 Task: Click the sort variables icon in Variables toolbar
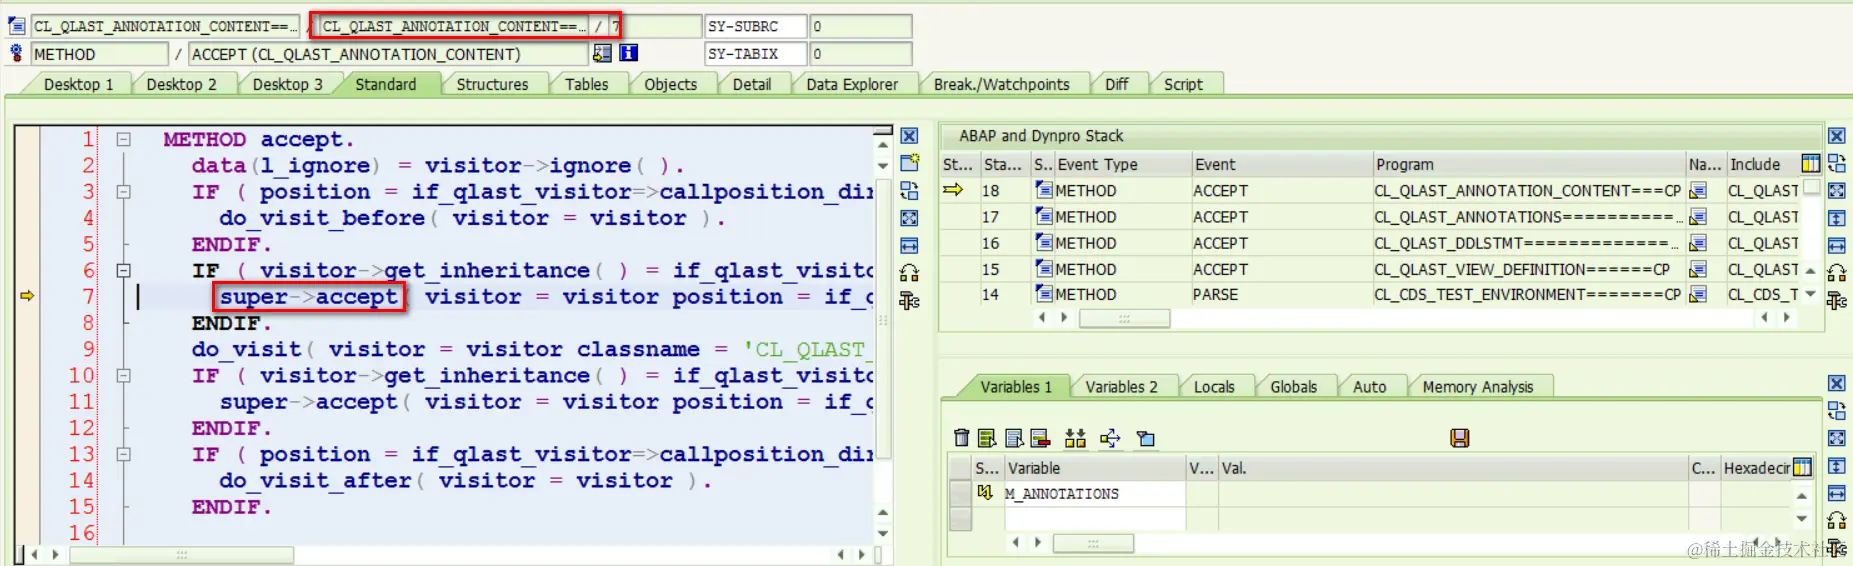(1075, 438)
